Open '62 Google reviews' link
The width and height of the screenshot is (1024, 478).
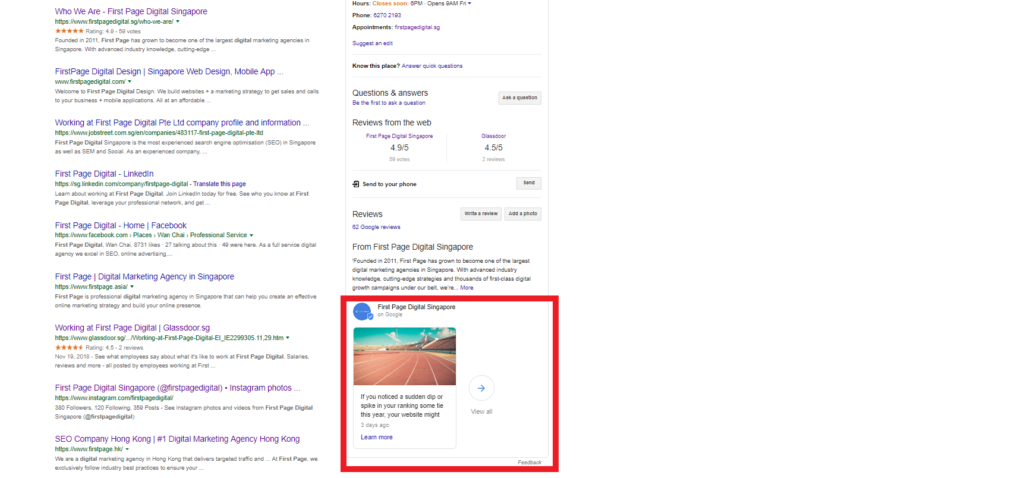pos(376,227)
